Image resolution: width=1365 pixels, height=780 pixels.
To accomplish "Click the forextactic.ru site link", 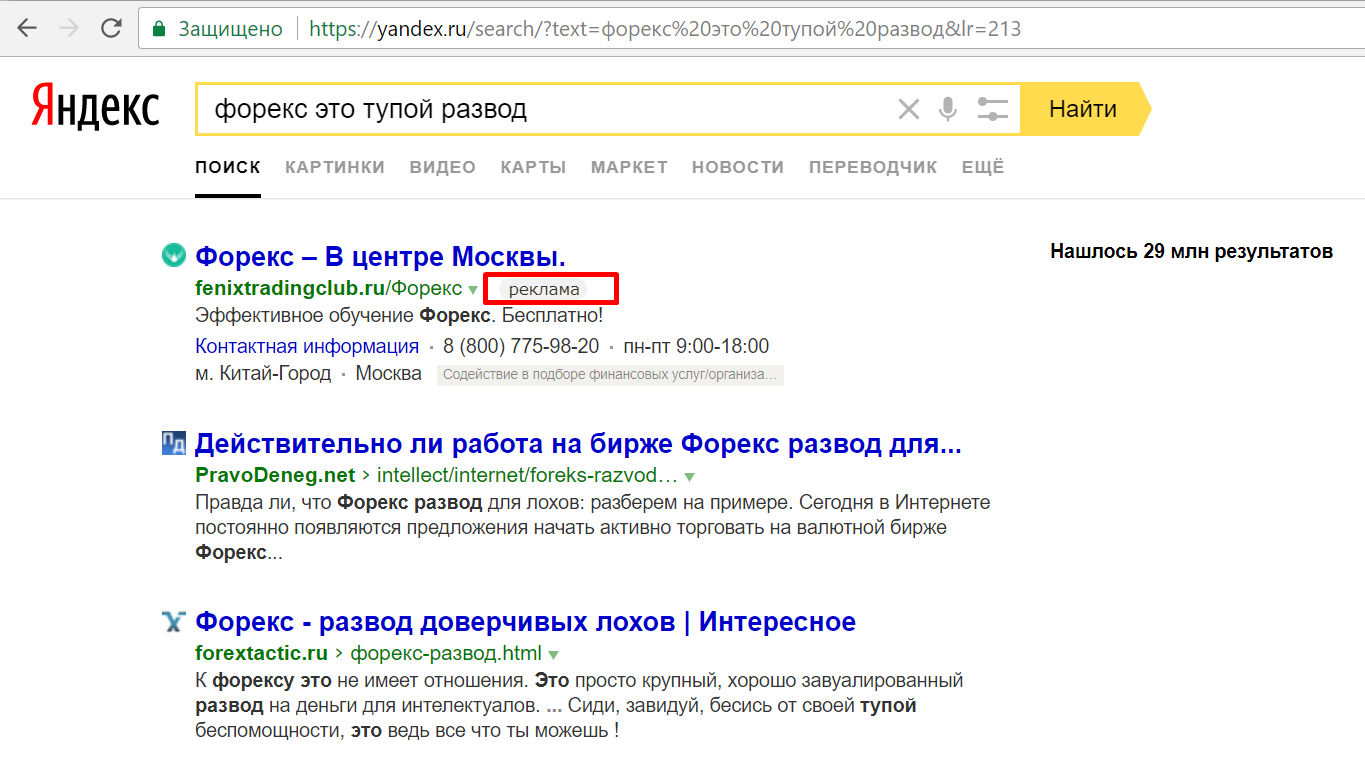I will tap(261, 654).
